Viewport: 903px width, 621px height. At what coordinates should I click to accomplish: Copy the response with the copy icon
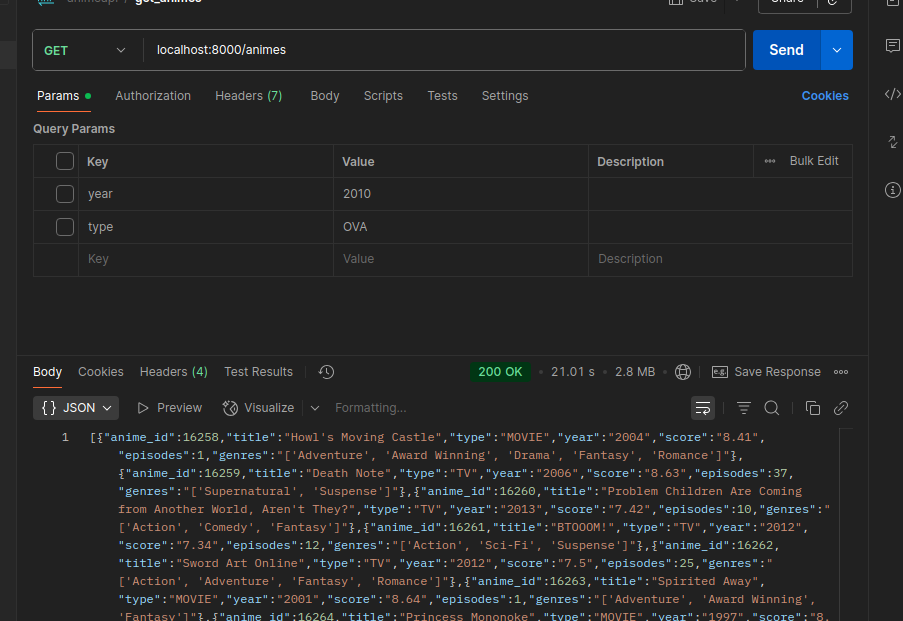tap(813, 408)
